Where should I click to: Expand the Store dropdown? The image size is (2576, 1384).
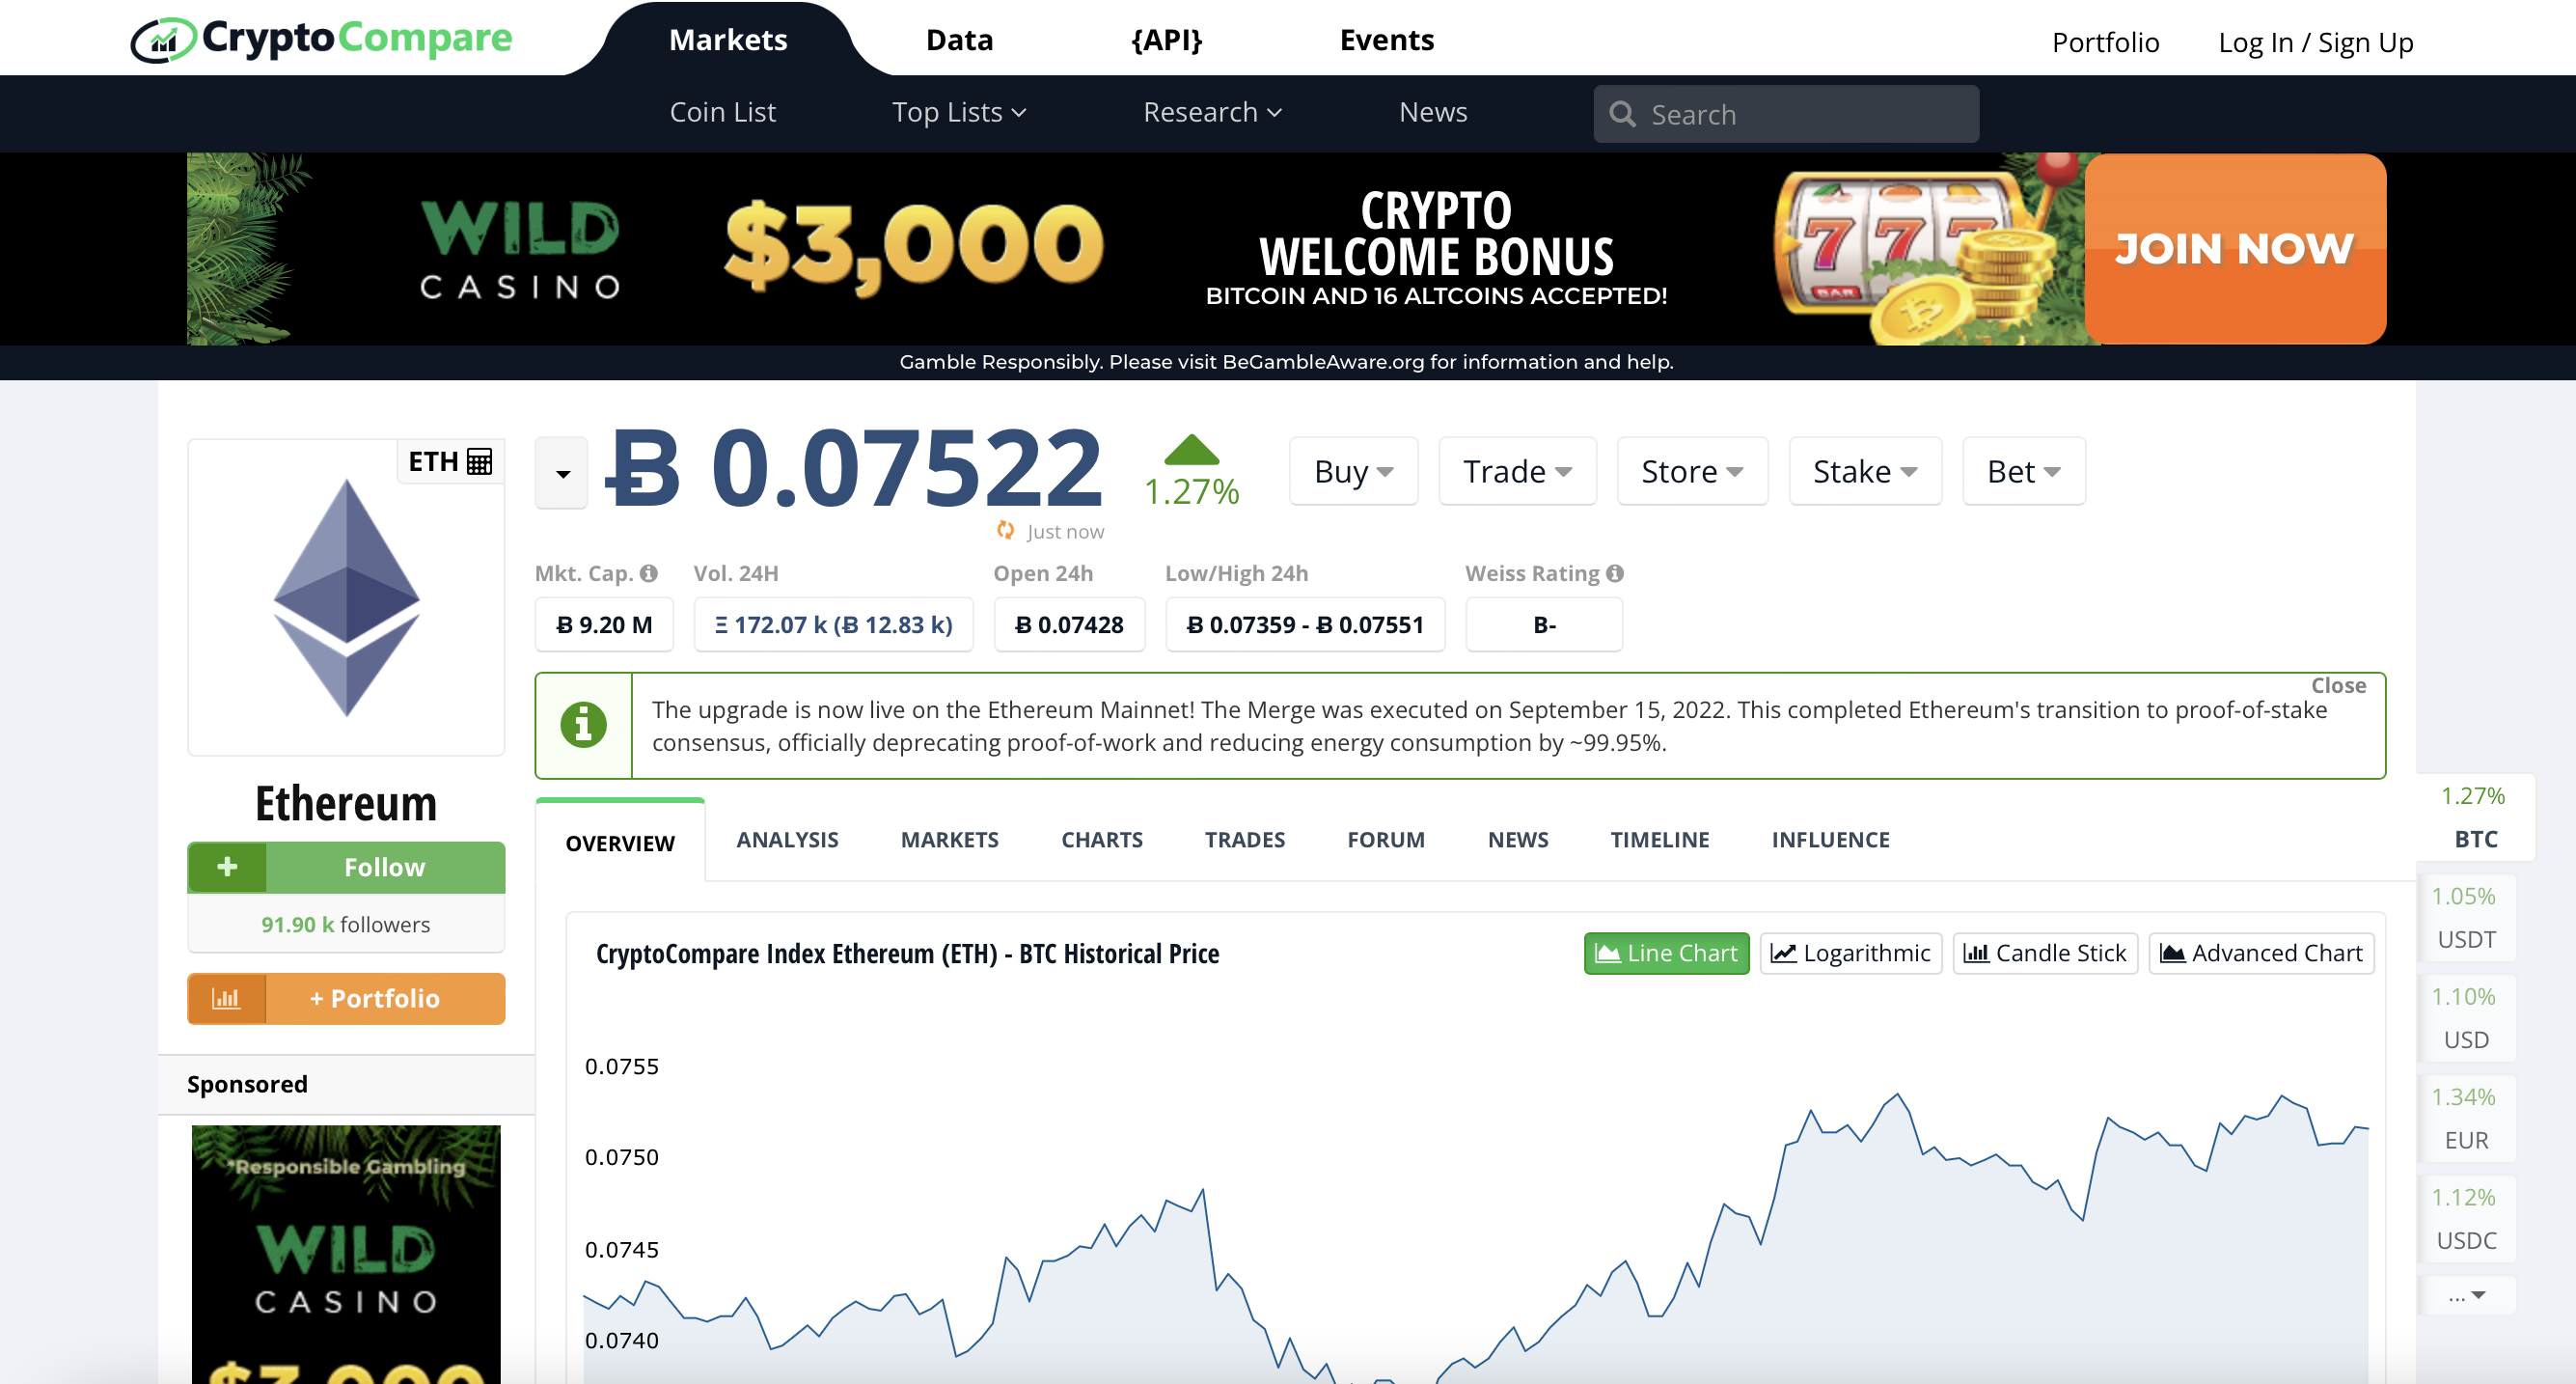(x=1692, y=471)
